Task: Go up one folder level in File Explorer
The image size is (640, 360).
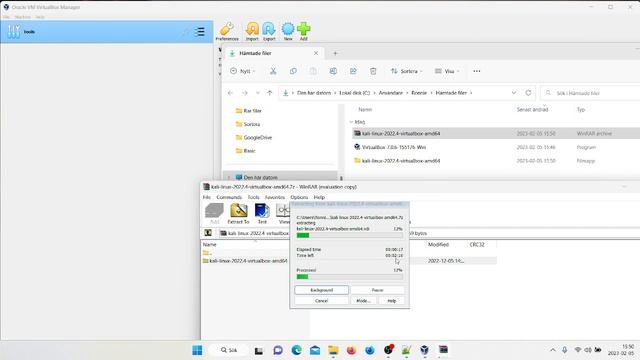Action: tap(270, 93)
